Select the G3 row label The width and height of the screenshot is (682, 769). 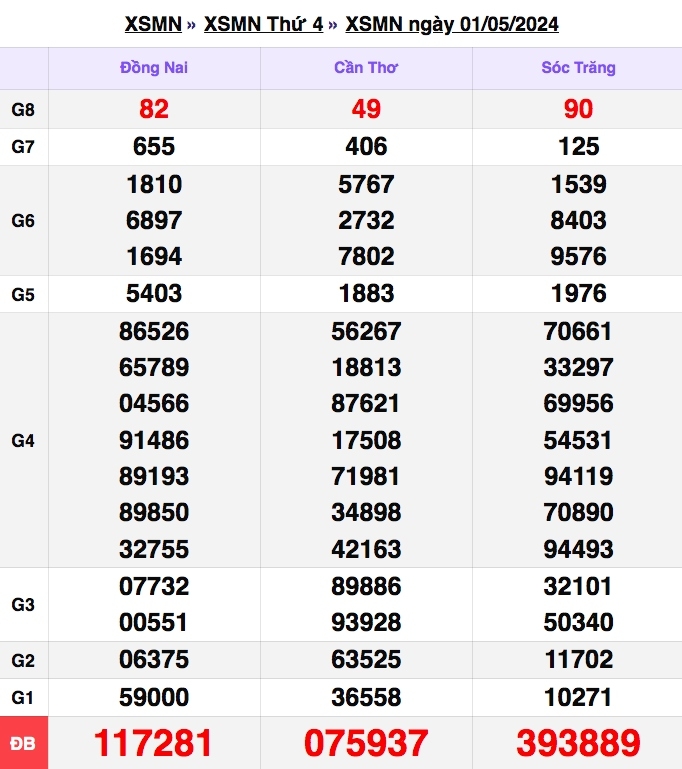[x=23, y=604]
